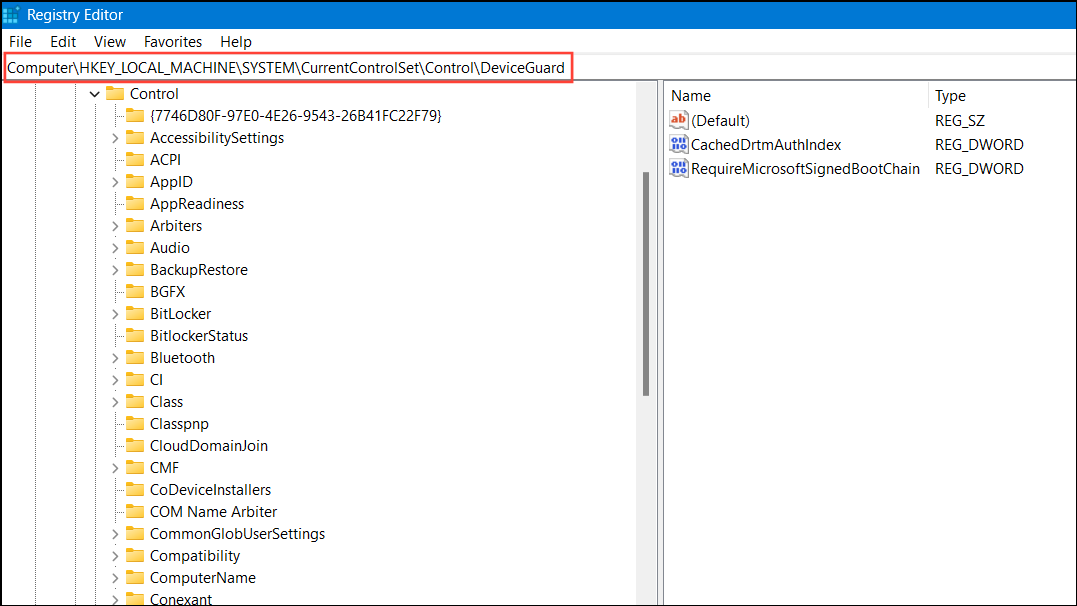1077x606 pixels.
Task: Click the Classpnp folder icon
Action: (x=135, y=423)
